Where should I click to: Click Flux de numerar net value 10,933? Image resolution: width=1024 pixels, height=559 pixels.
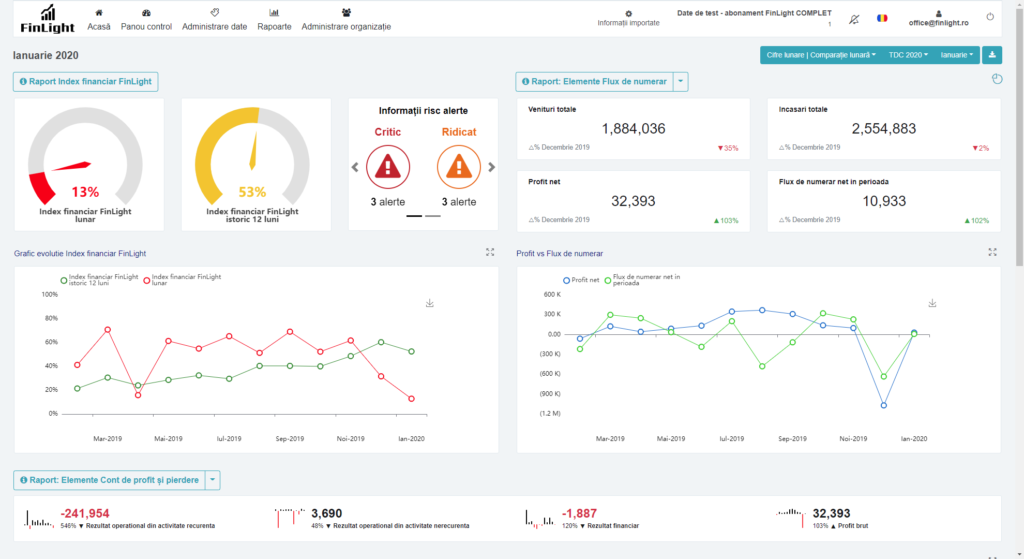tap(884, 201)
